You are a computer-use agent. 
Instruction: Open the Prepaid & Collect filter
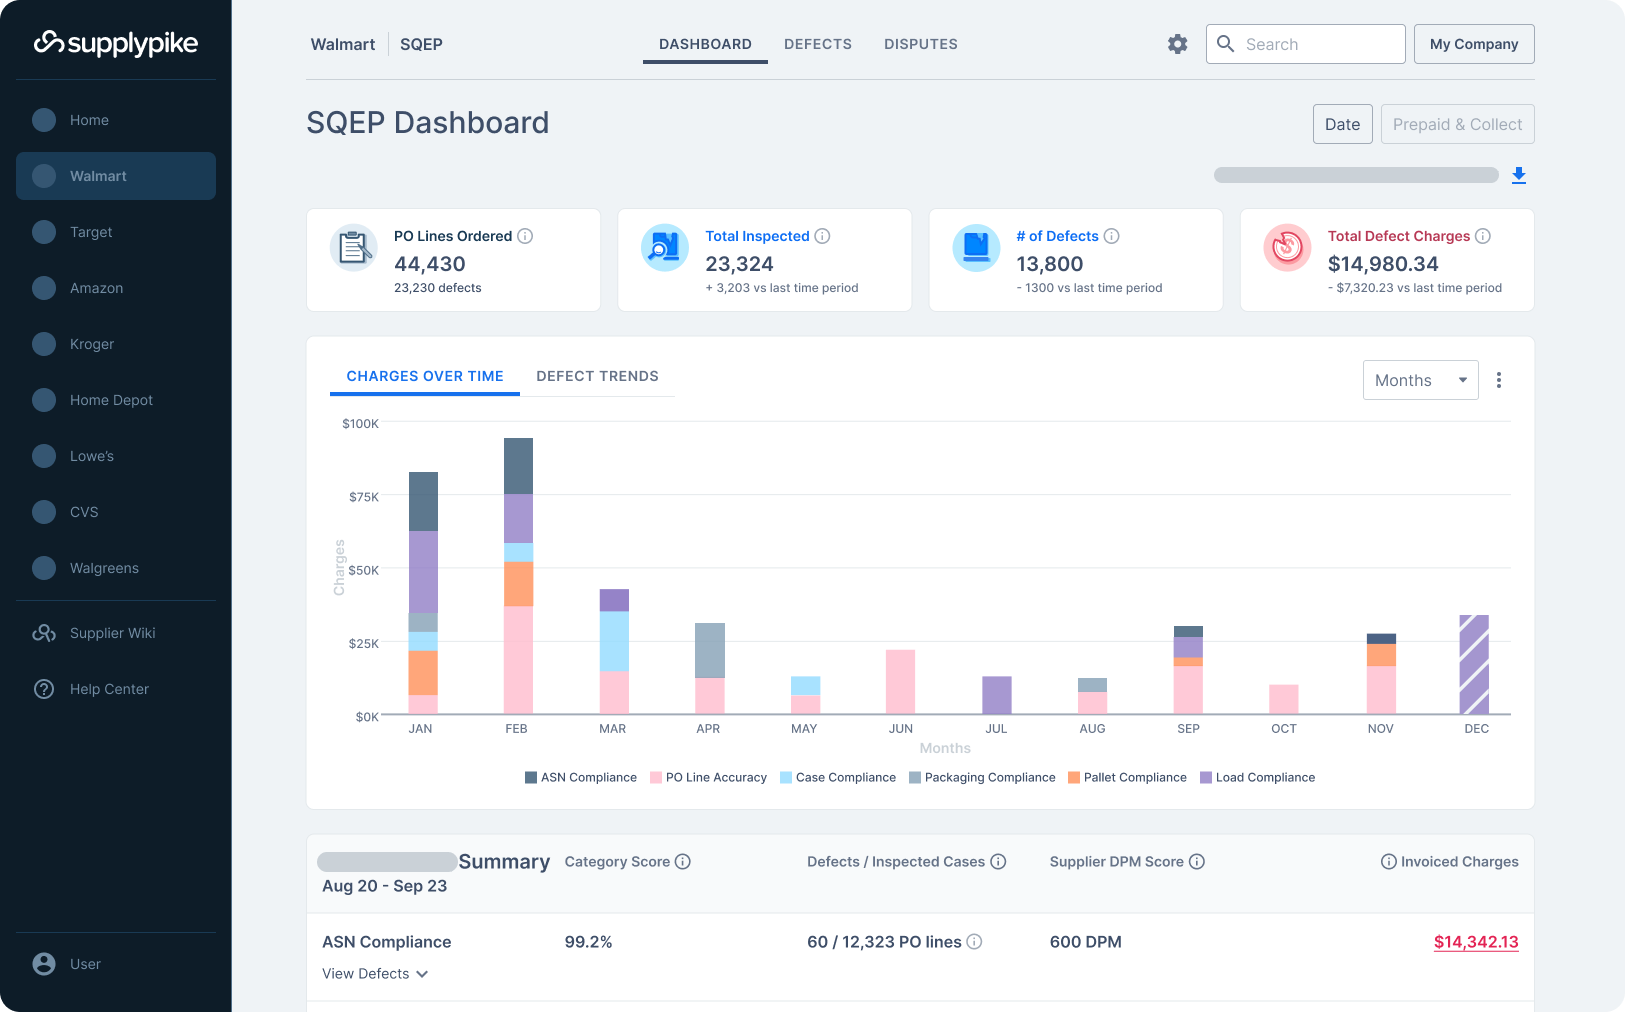click(x=1457, y=124)
